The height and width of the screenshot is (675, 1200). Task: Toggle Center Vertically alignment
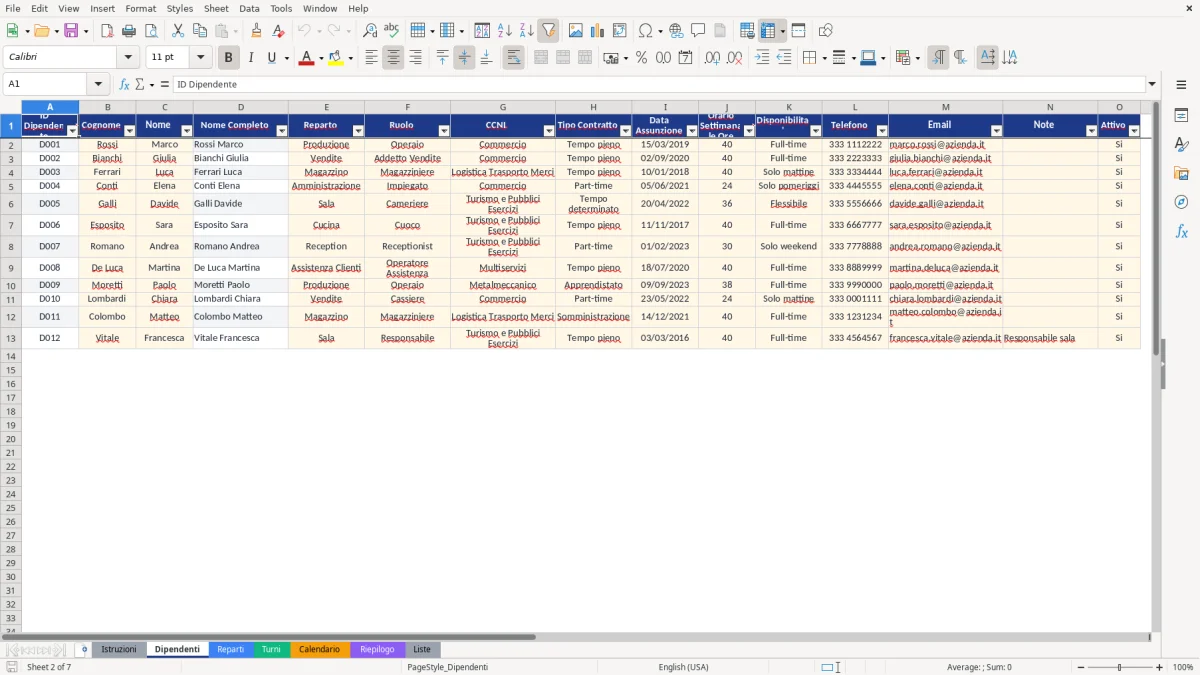[x=464, y=58]
